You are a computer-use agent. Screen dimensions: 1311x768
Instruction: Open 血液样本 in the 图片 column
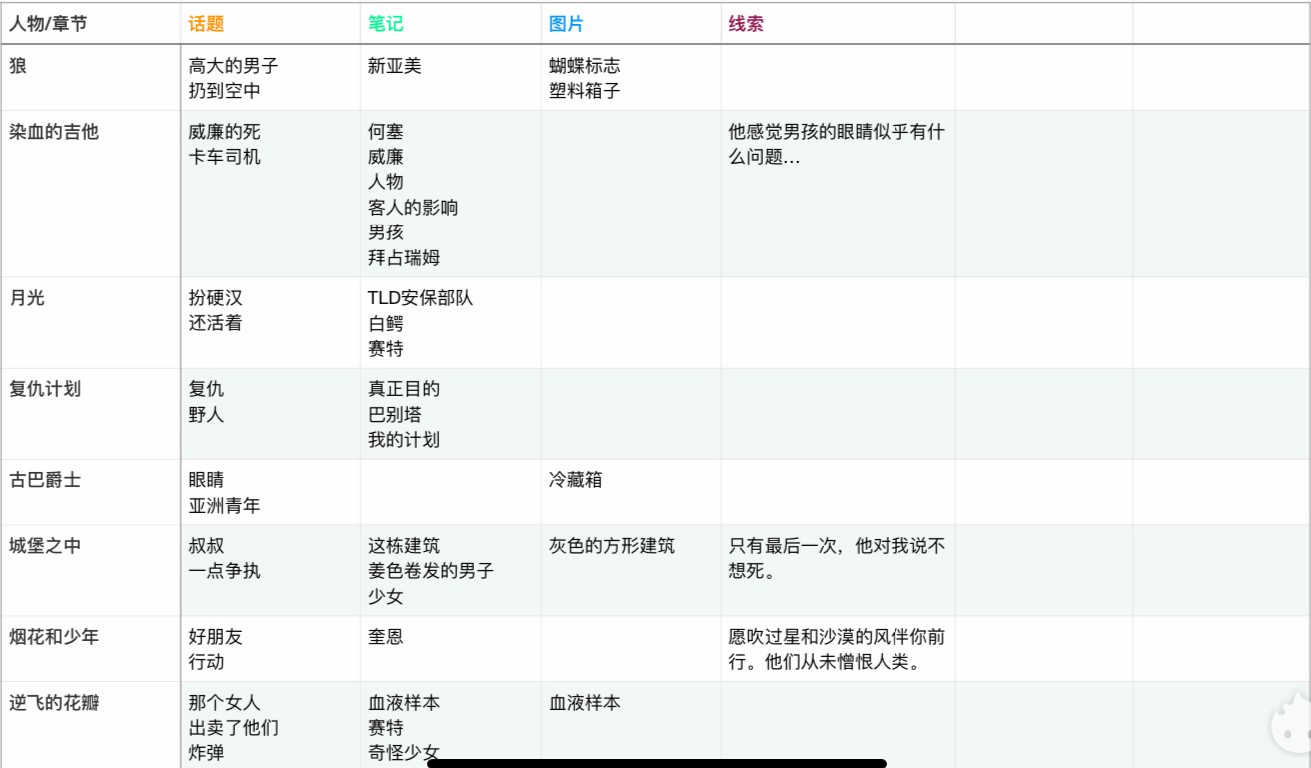tap(584, 703)
